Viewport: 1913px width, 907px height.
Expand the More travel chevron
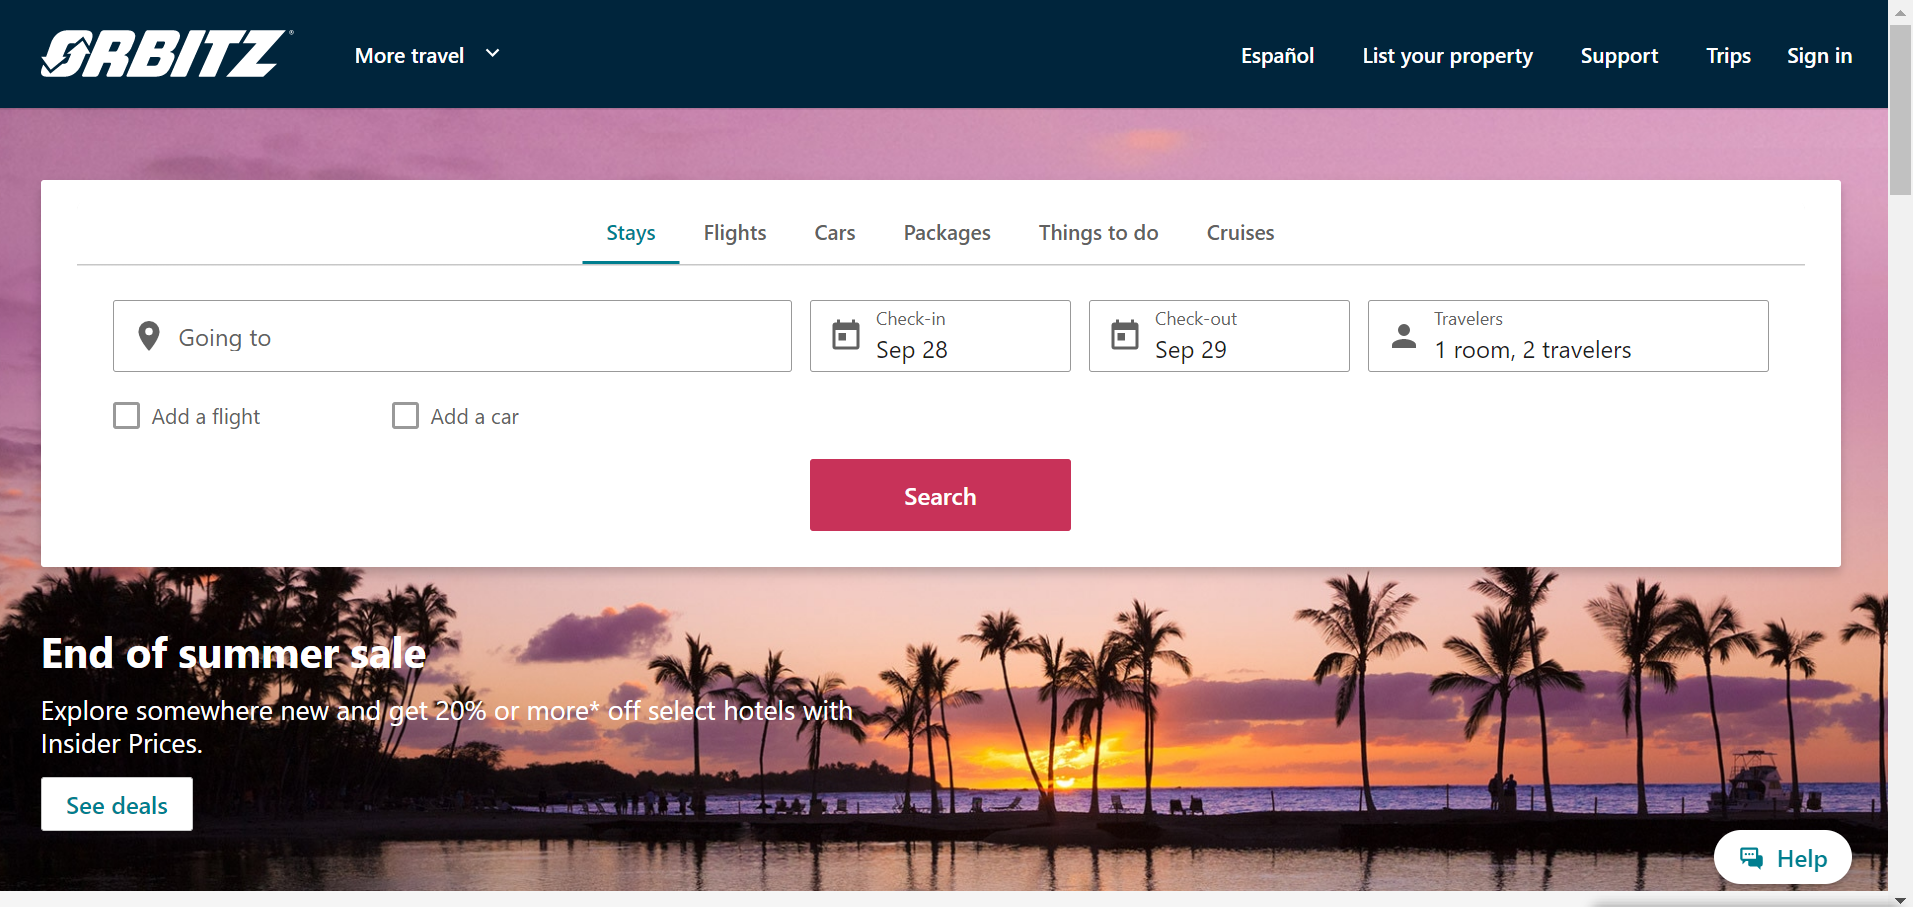492,53
